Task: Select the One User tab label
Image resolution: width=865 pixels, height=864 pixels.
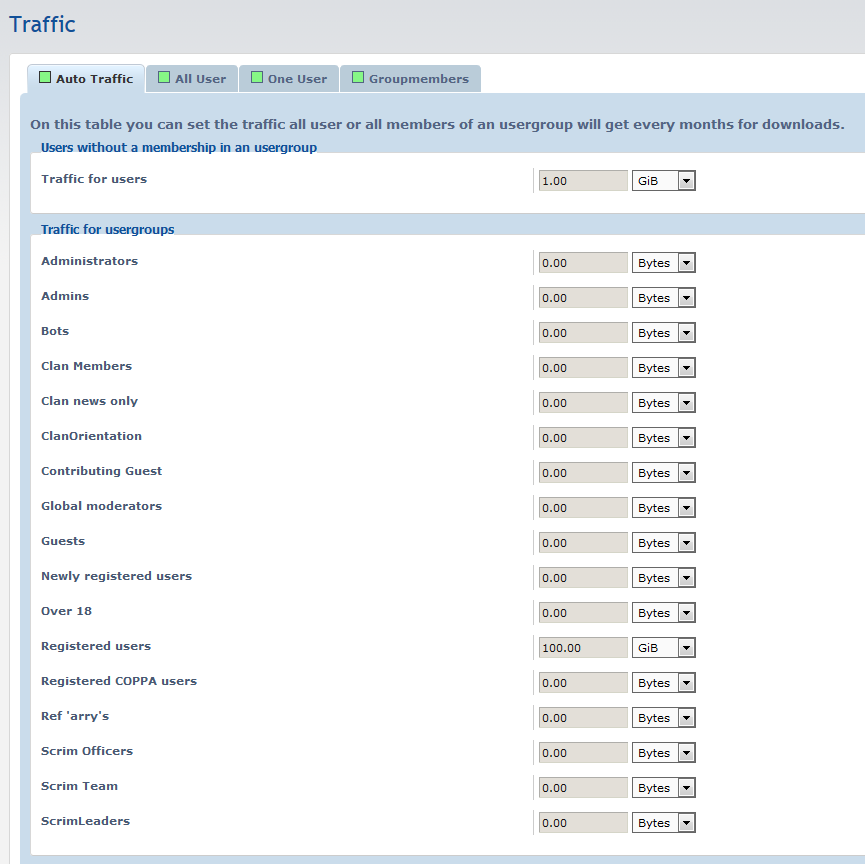Action: click(297, 79)
